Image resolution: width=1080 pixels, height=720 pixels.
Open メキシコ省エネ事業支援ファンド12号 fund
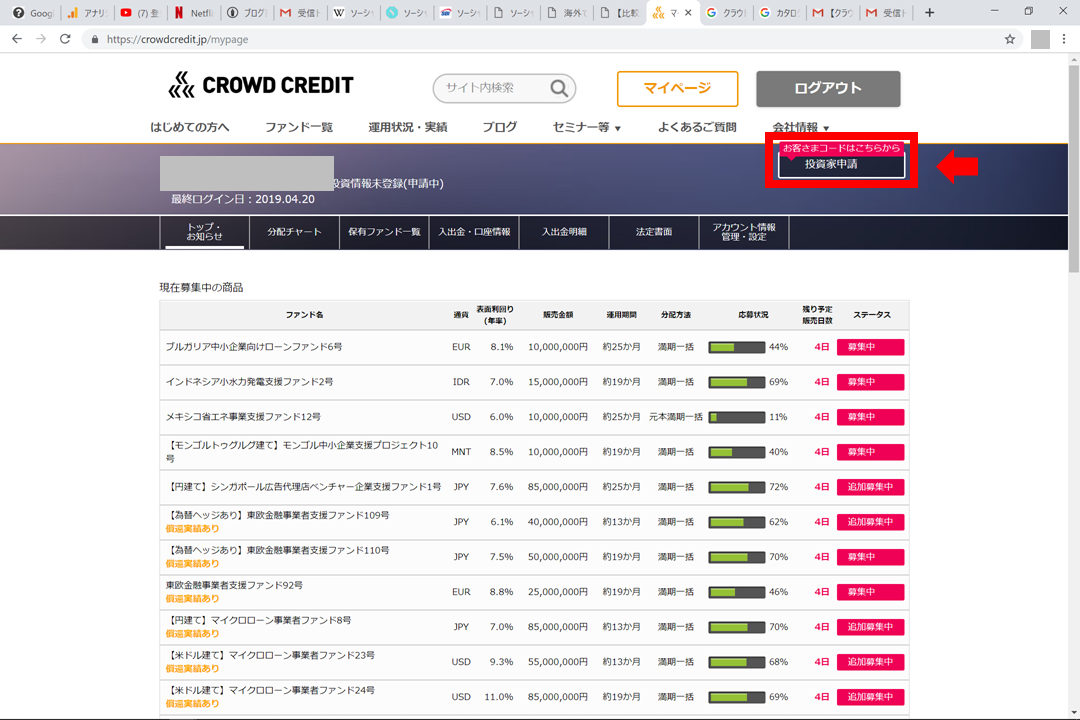point(243,417)
